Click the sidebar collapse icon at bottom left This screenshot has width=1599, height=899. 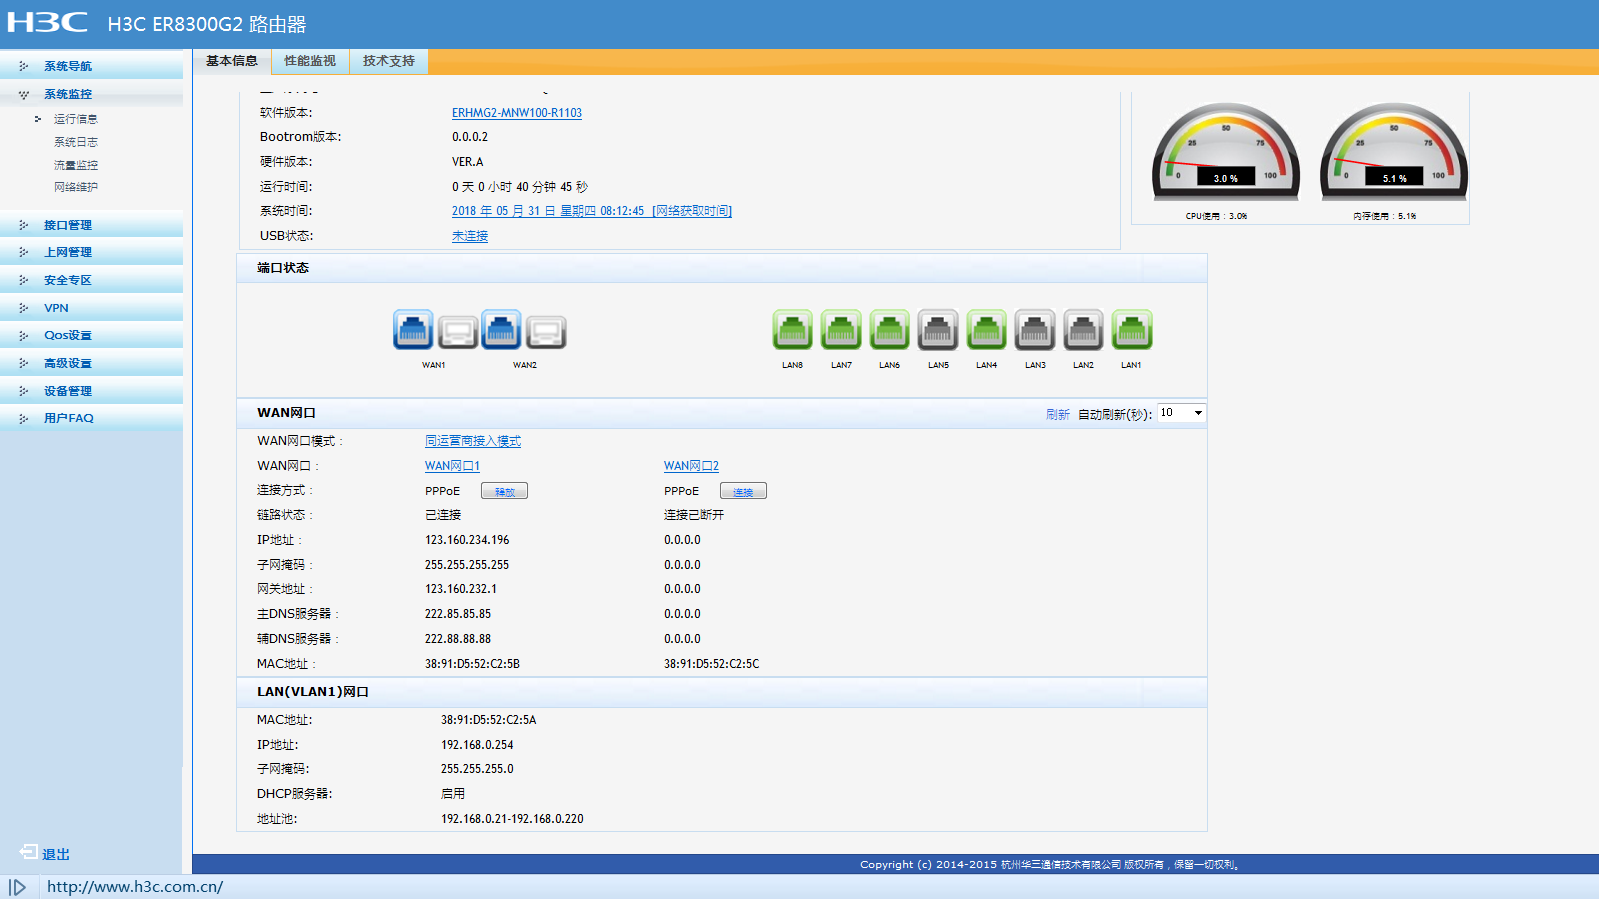tap(17, 887)
